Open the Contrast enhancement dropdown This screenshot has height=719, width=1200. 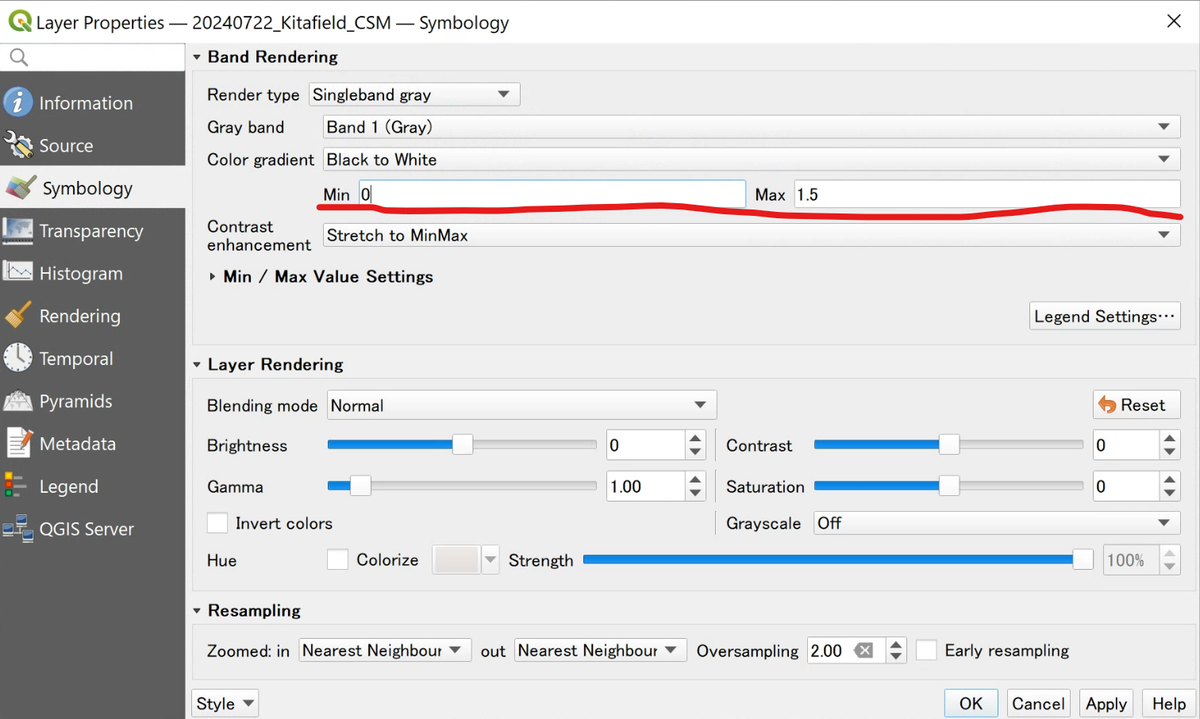coord(751,235)
